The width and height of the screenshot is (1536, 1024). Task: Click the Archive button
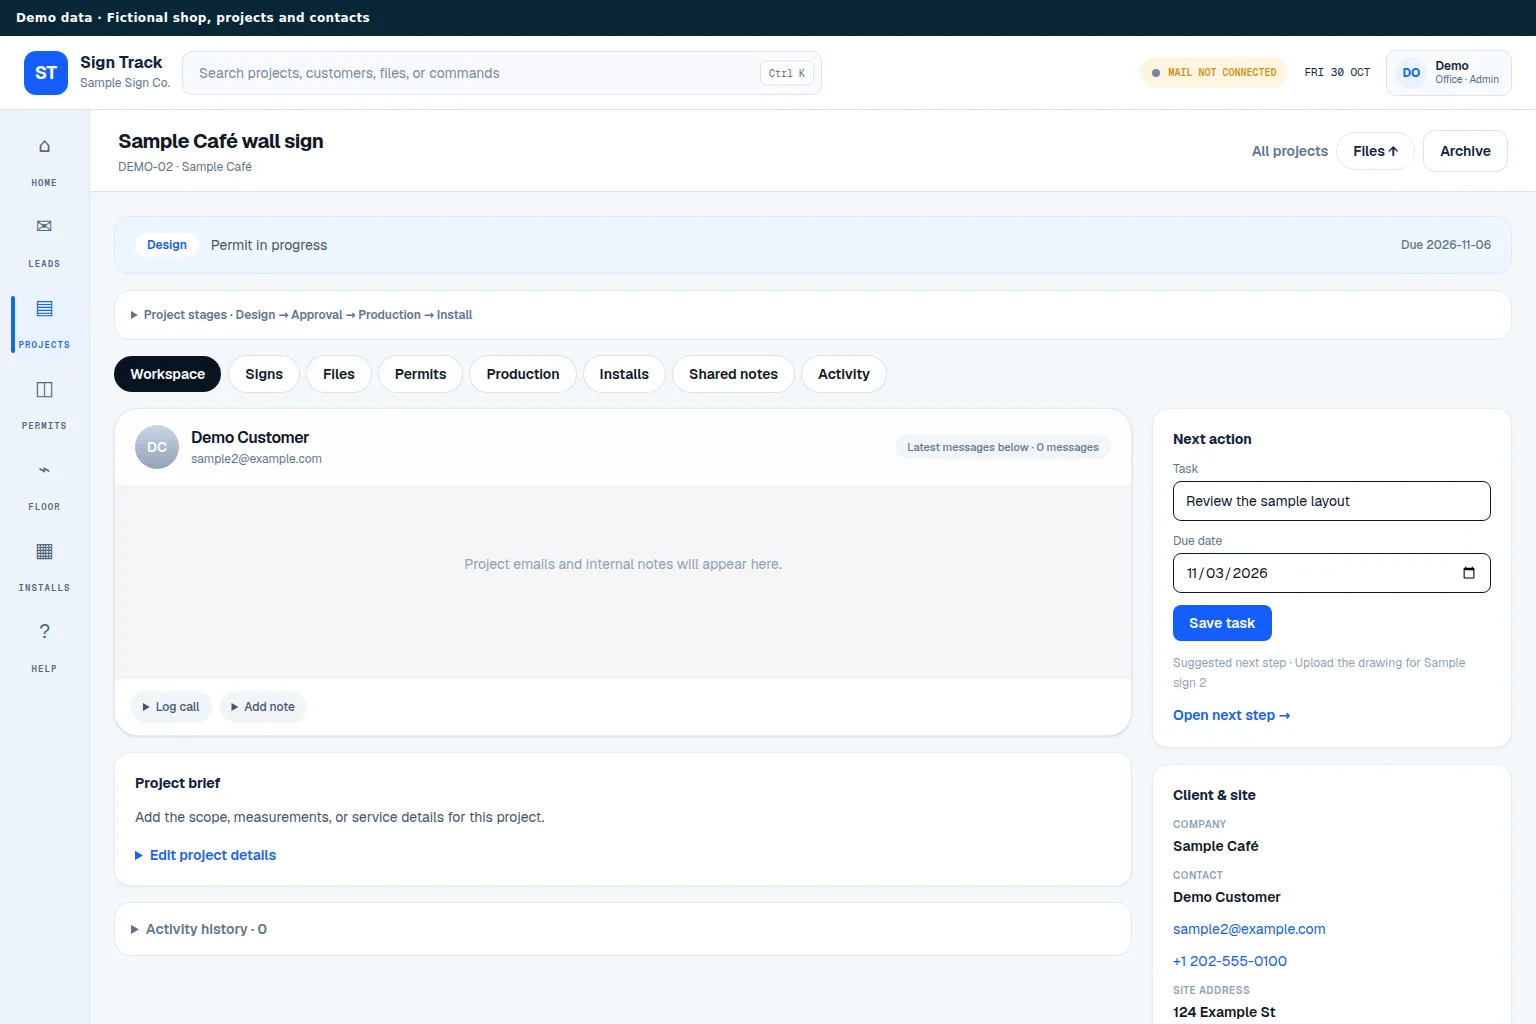pos(1465,151)
